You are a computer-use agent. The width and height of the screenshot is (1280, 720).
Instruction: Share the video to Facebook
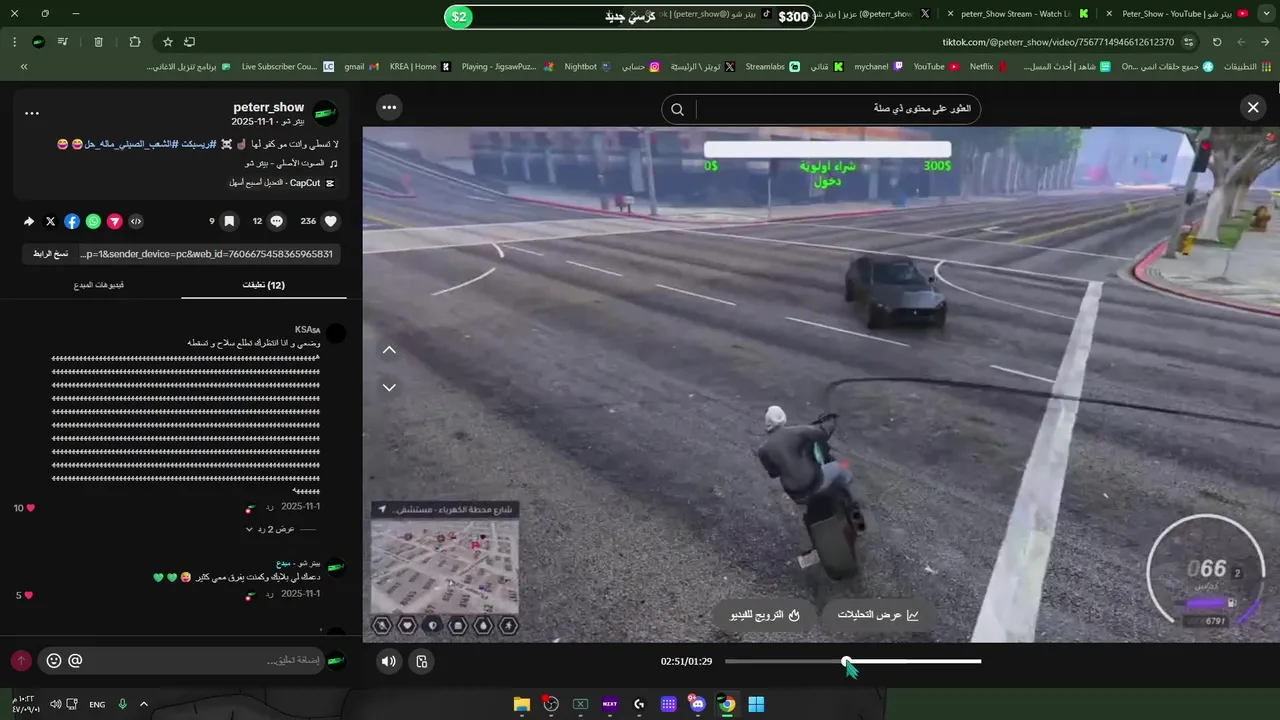tap(72, 221)
